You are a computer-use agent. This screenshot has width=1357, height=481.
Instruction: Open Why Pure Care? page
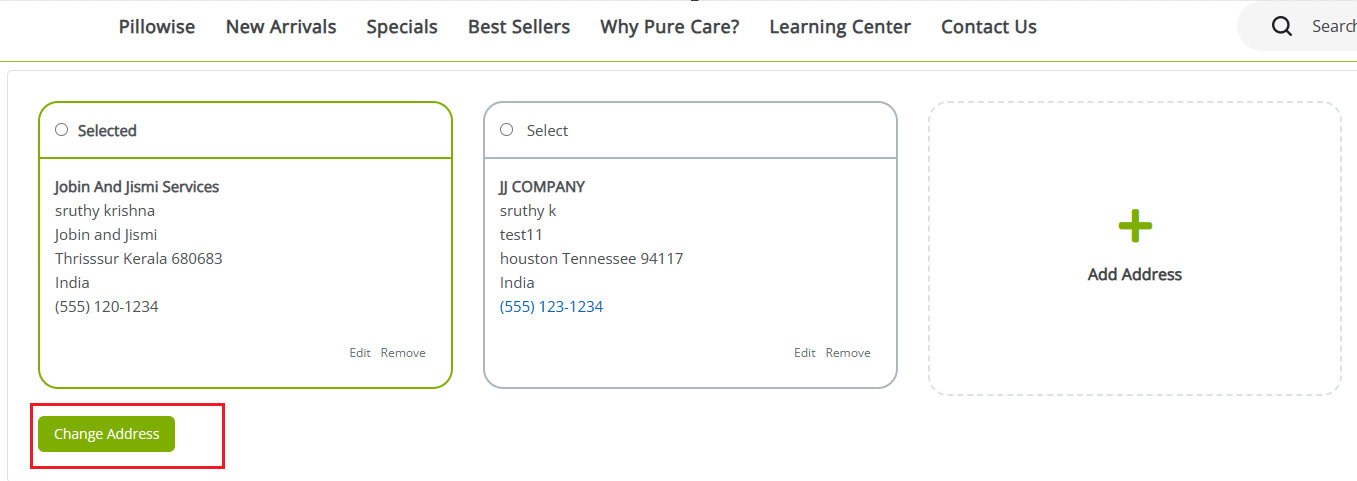pyautogui.click(x=670, y=27)
